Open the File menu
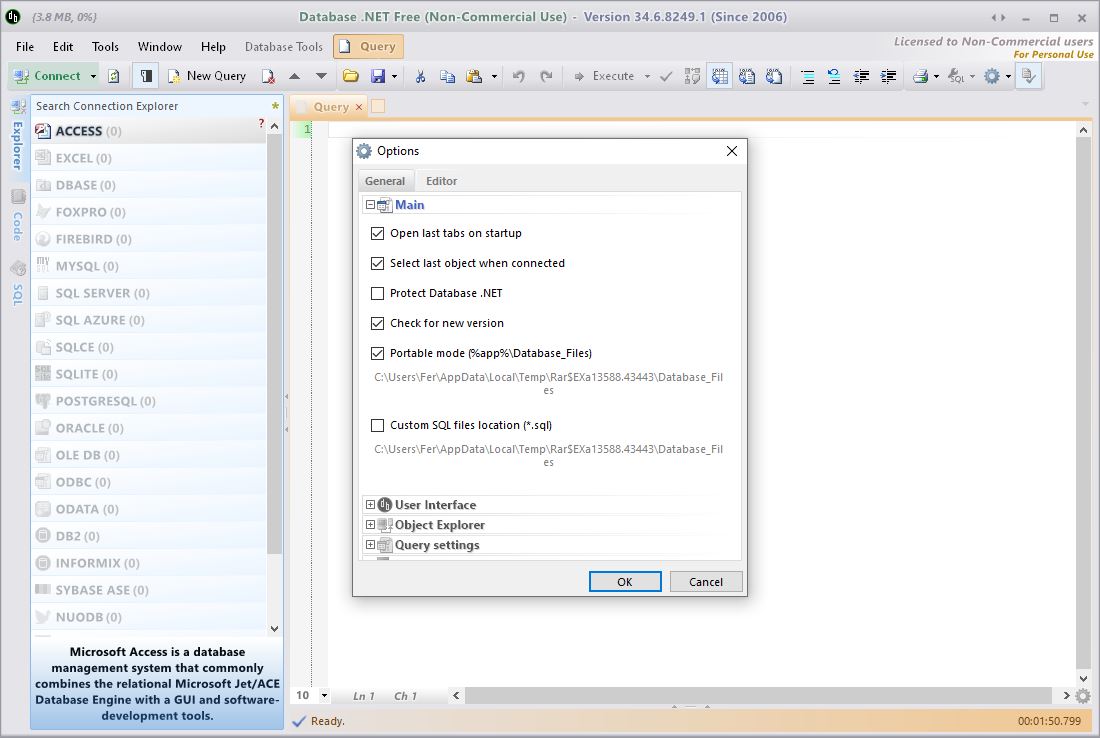The width and height of the screenshot is (1100, 738). pyautogui.click(x=25, y=46)
